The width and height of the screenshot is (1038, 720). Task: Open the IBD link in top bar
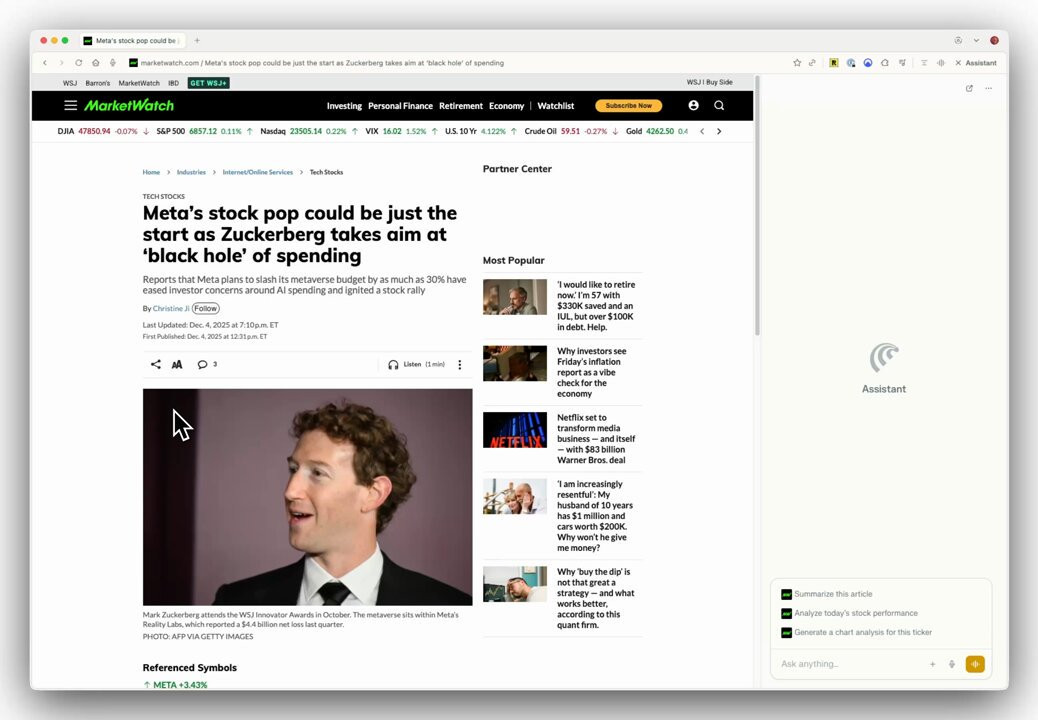tap(173, 83)
